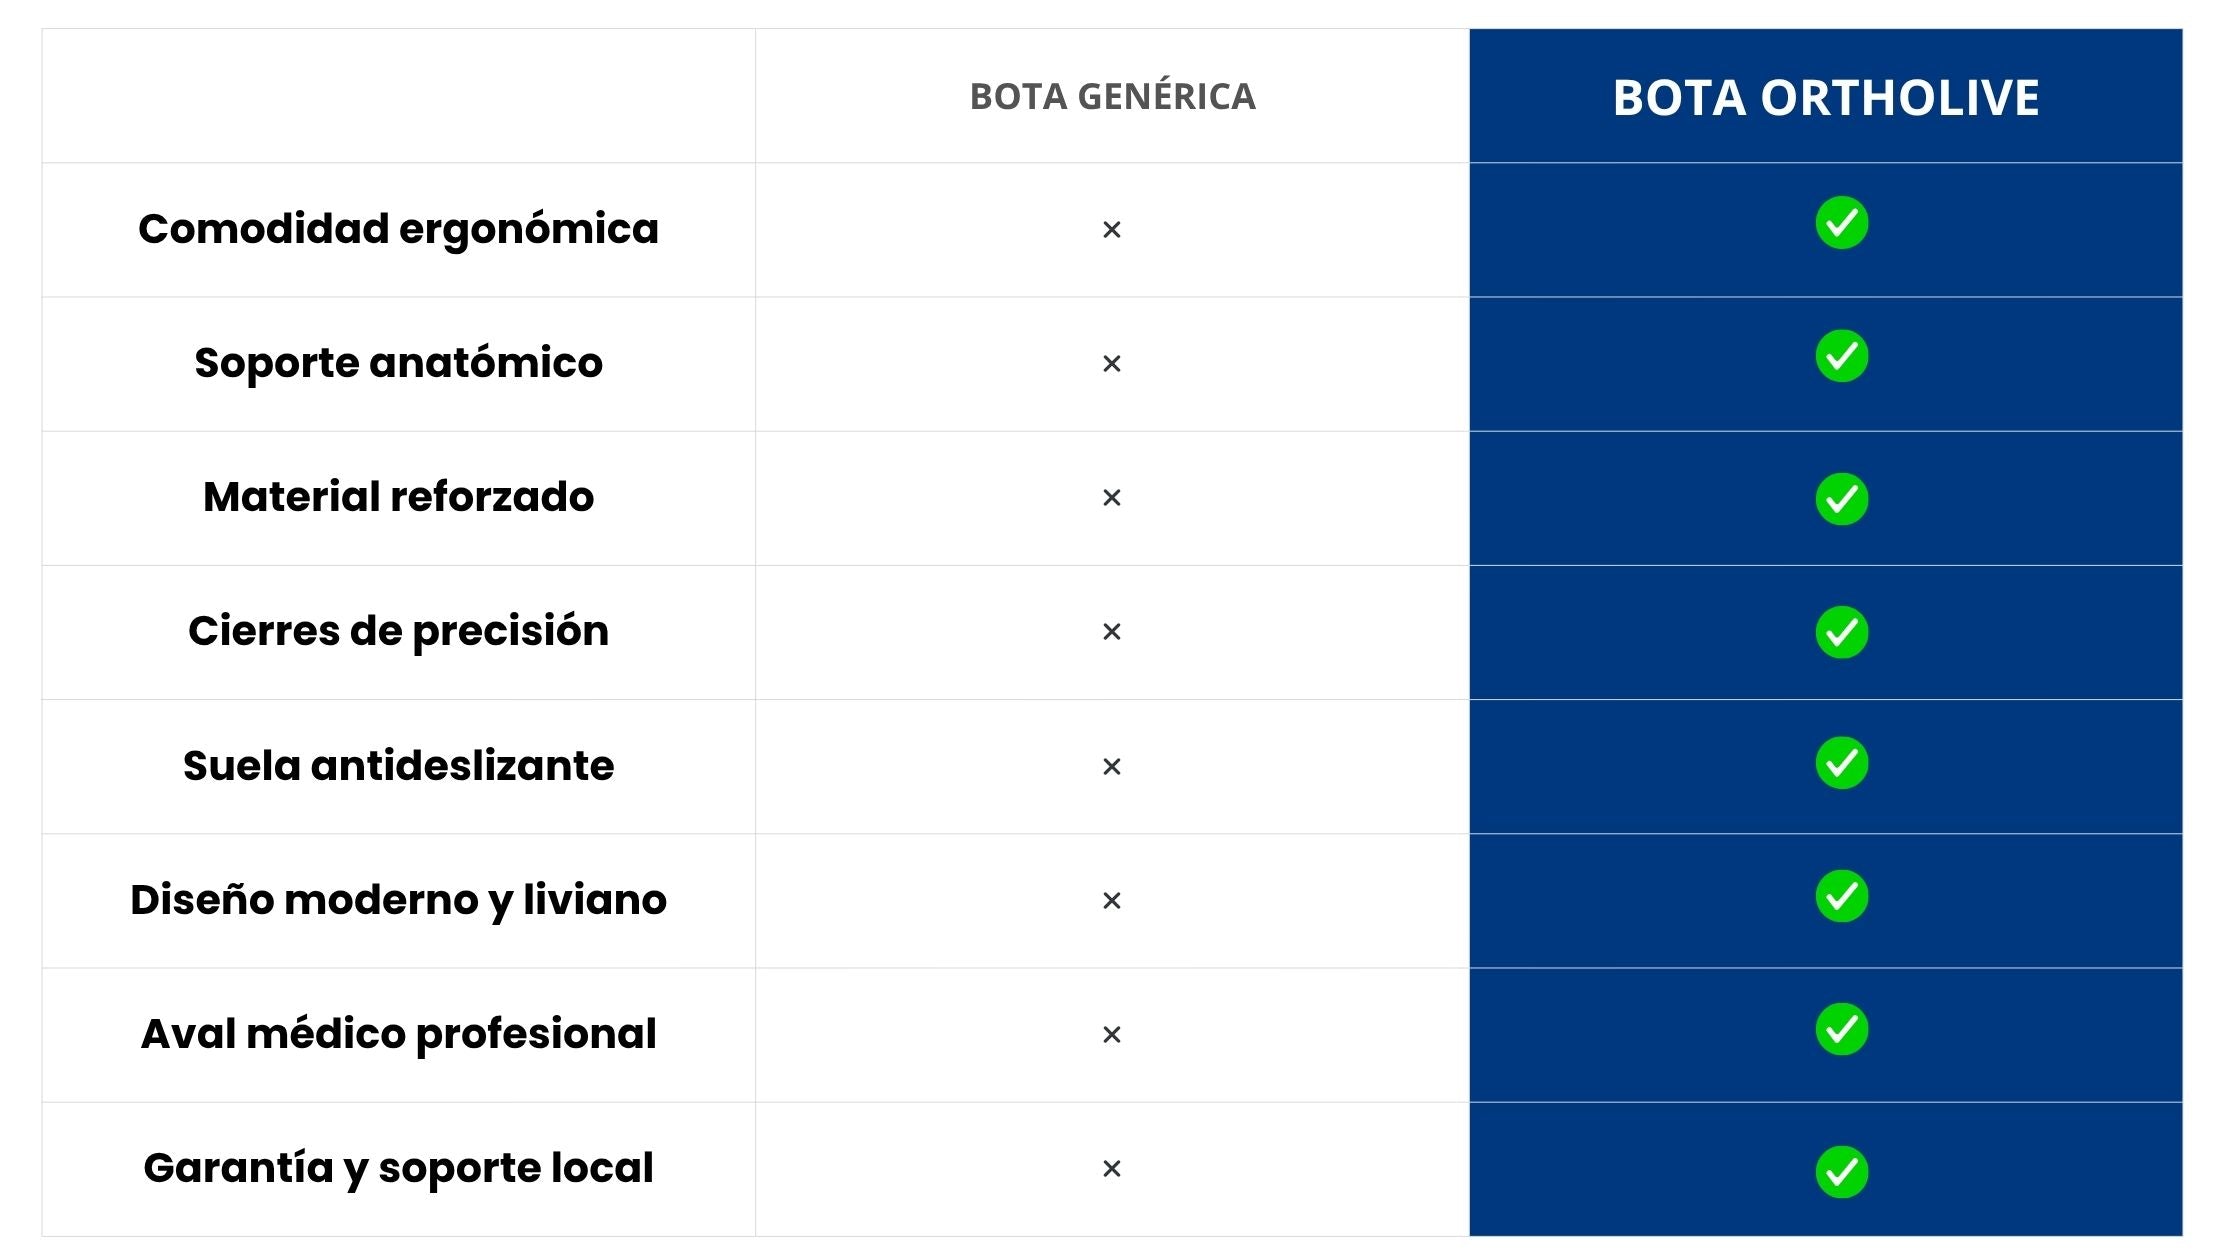Viewport: 2240px width, 1260px height.
Task: Click the green check for Aval médico profesional
Action: click(x=1841, y=1029)
